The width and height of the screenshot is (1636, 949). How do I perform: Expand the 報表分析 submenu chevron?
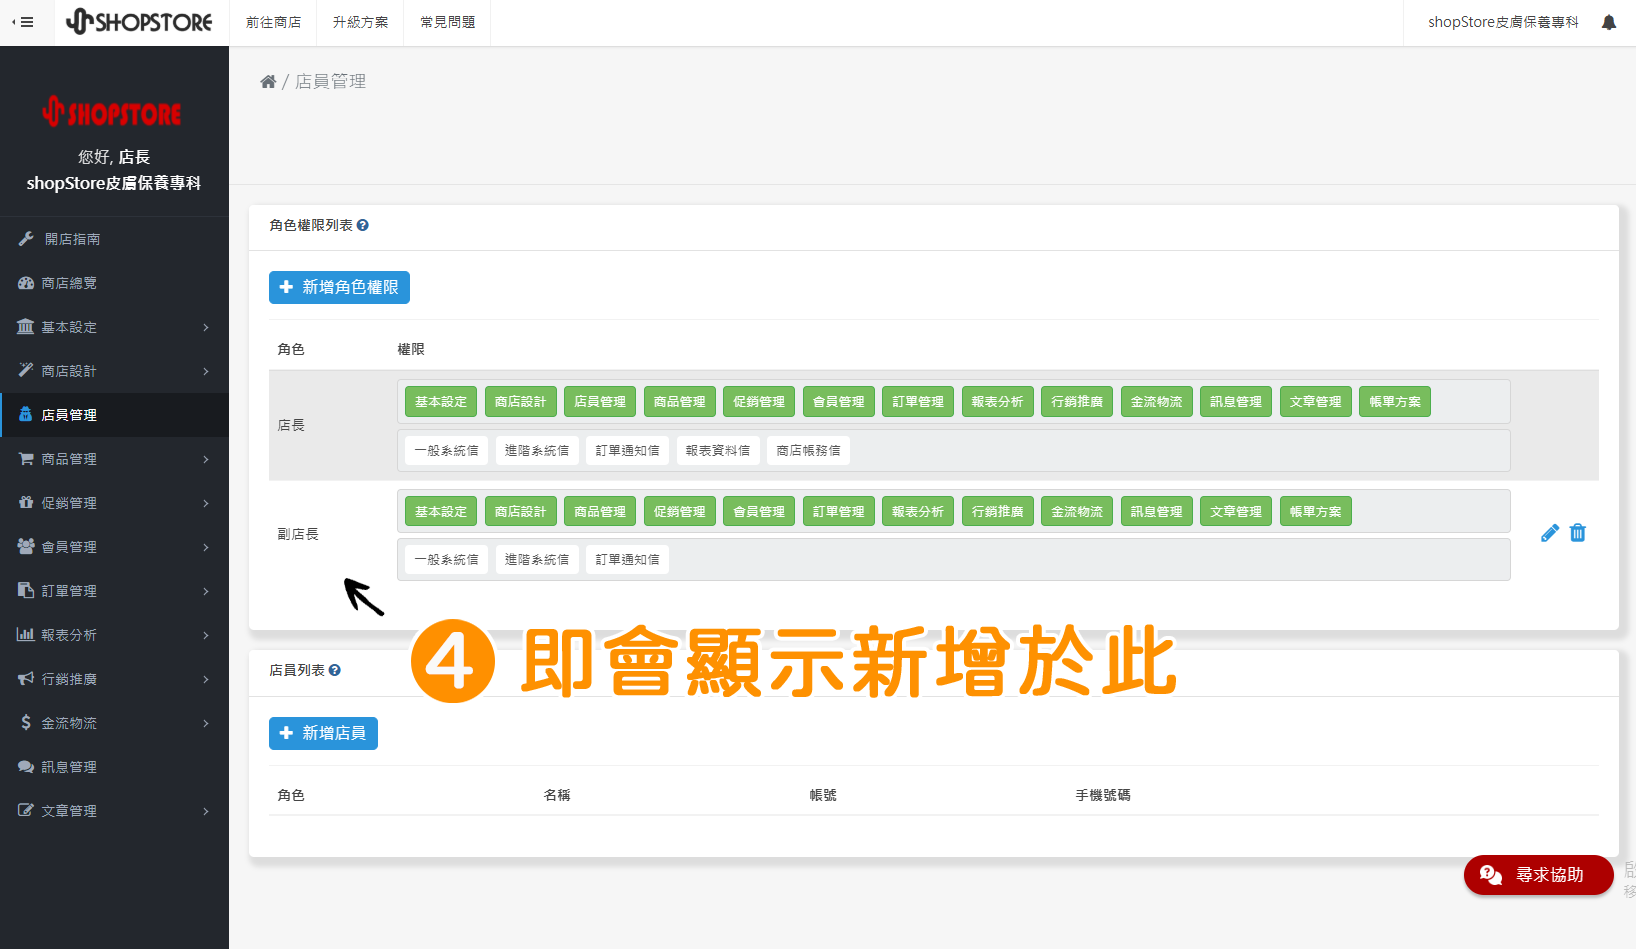point(206,635)
